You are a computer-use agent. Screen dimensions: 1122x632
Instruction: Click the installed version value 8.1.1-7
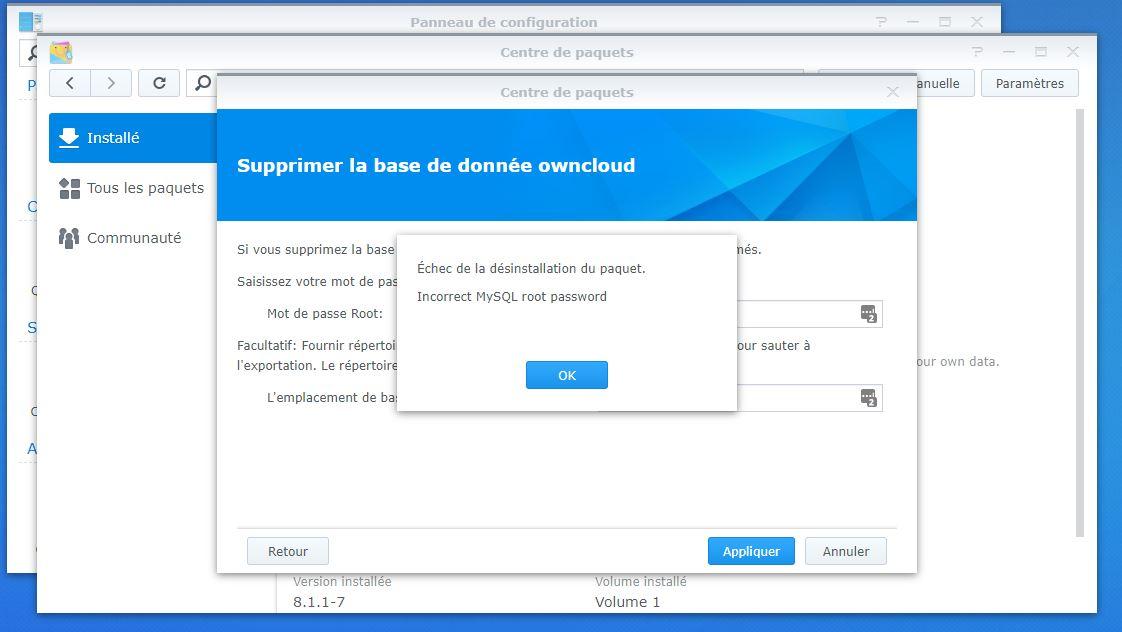318,602
